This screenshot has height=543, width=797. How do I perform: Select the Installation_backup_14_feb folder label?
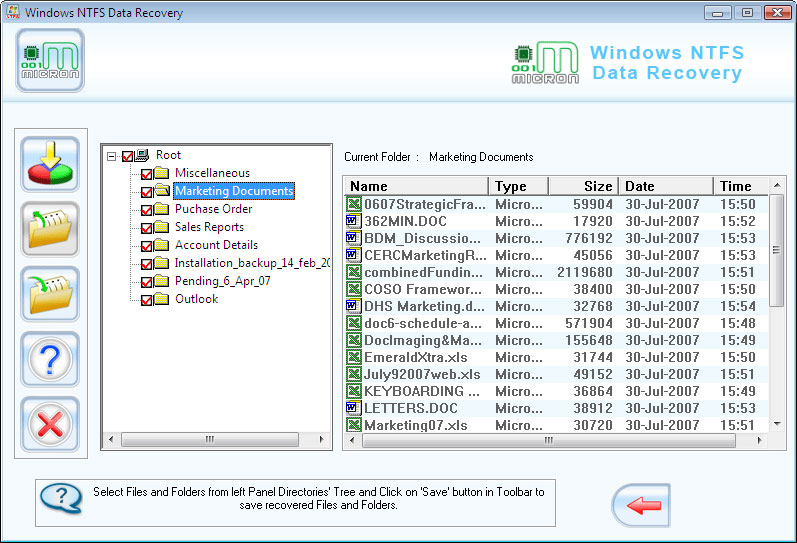[x=252, y=263]
